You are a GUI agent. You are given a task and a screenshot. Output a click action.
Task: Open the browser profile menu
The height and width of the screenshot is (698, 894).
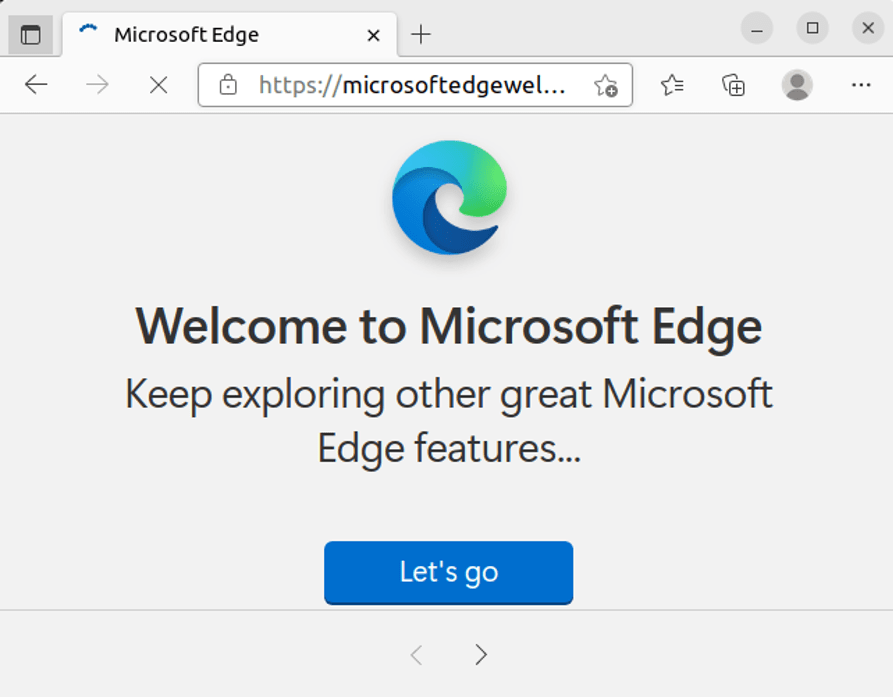point(796,86)
